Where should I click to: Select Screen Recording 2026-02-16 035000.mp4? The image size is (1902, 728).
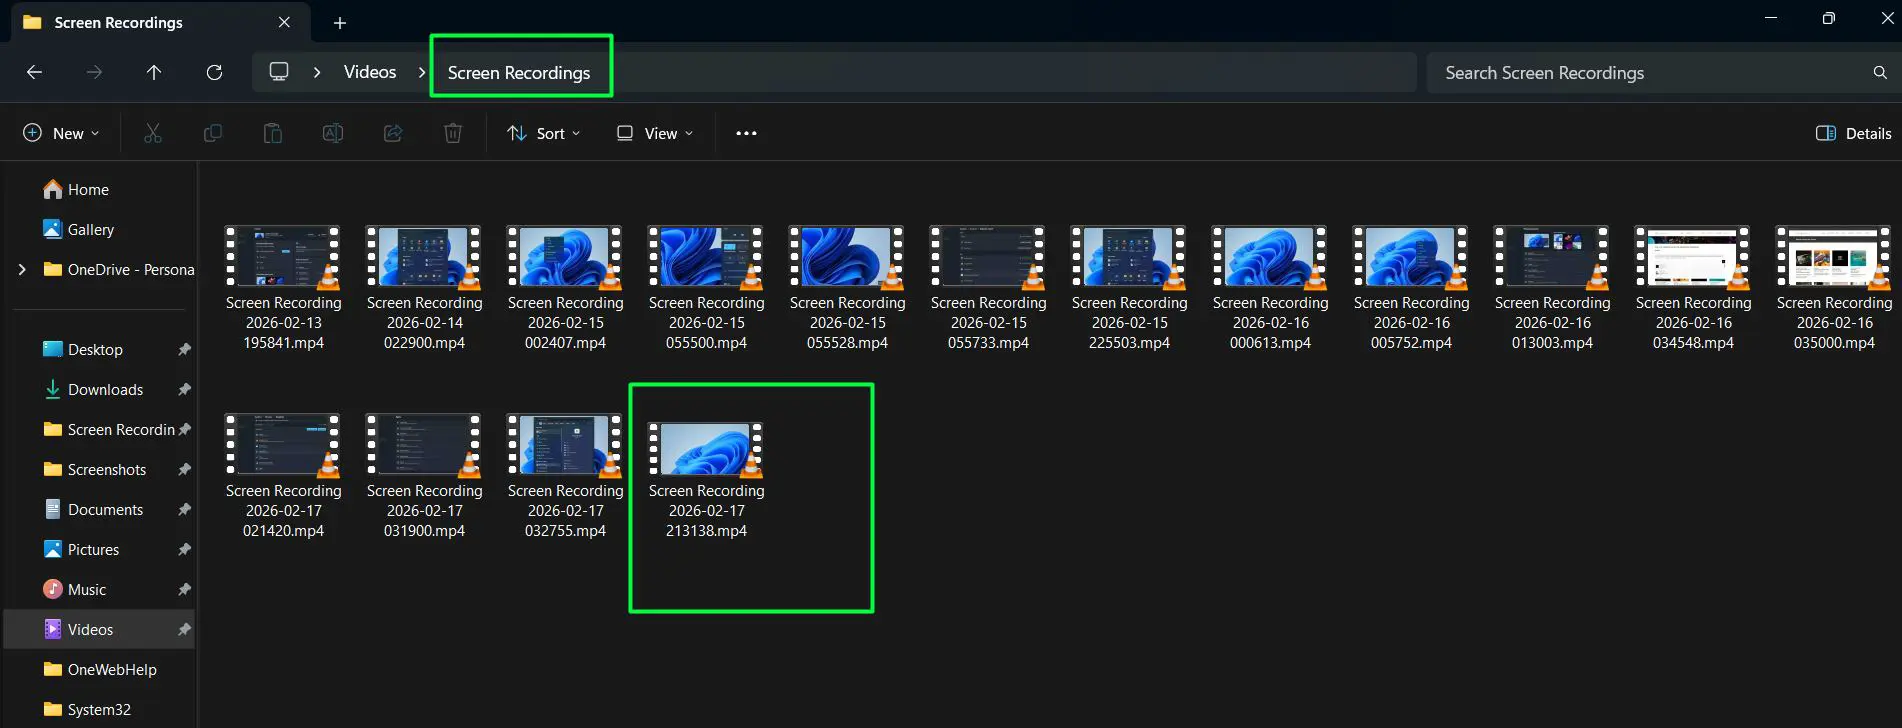coord(1834,288)
